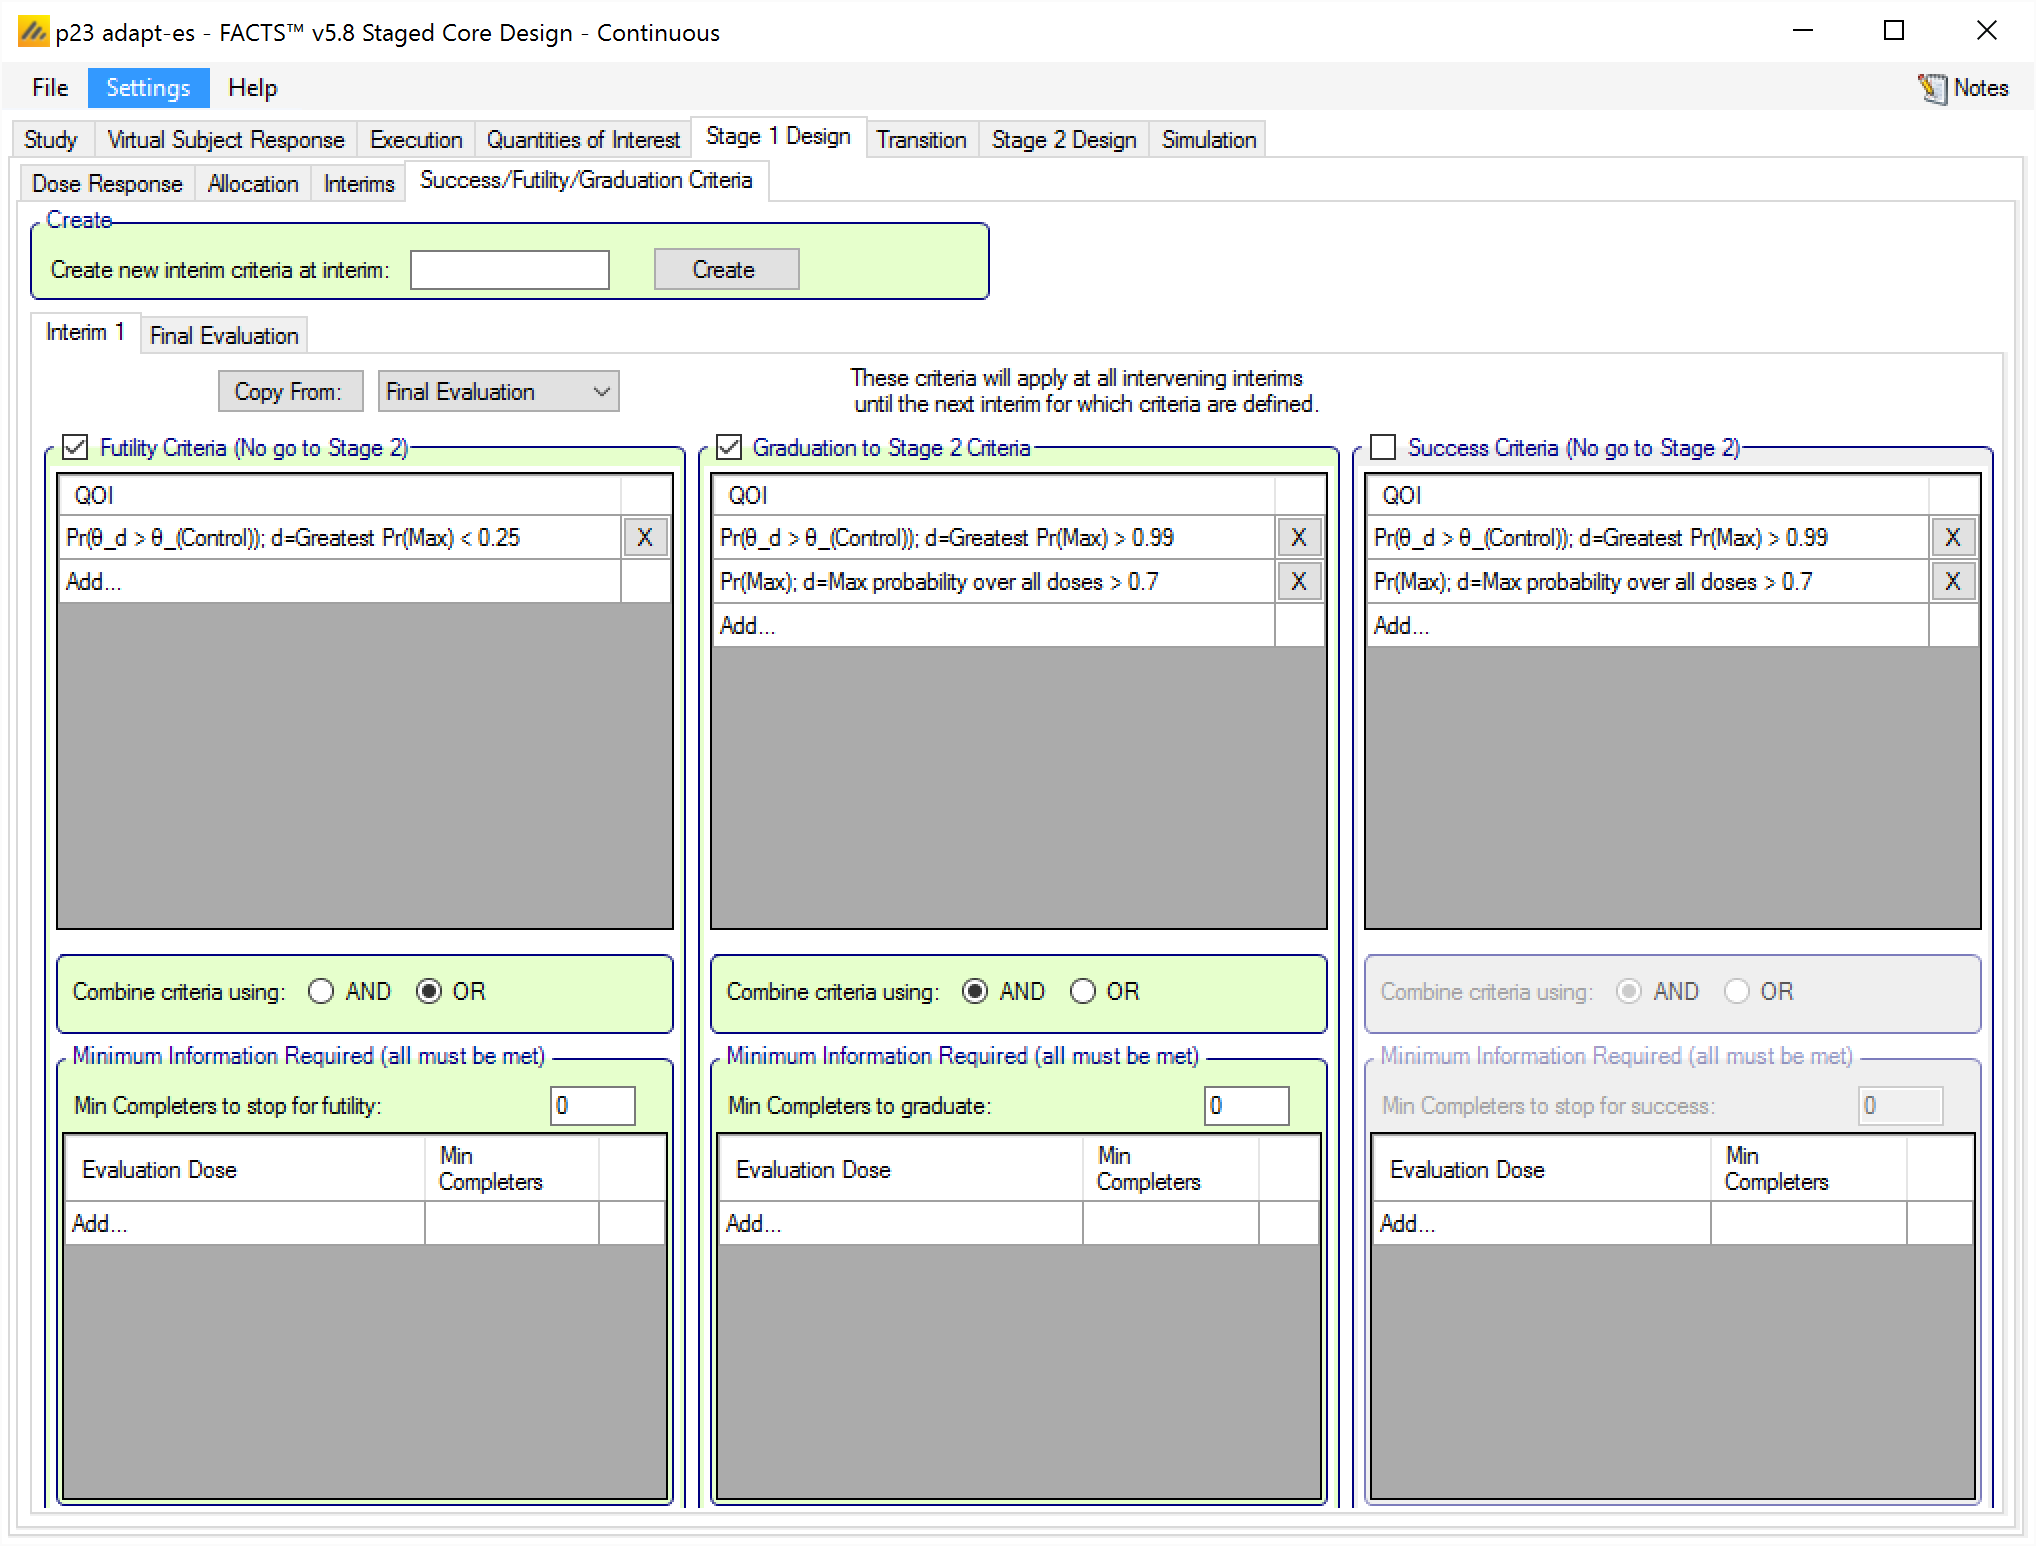Open the Copy From dropdown list
2036x1546 pixels.
[x=499, y=391]
